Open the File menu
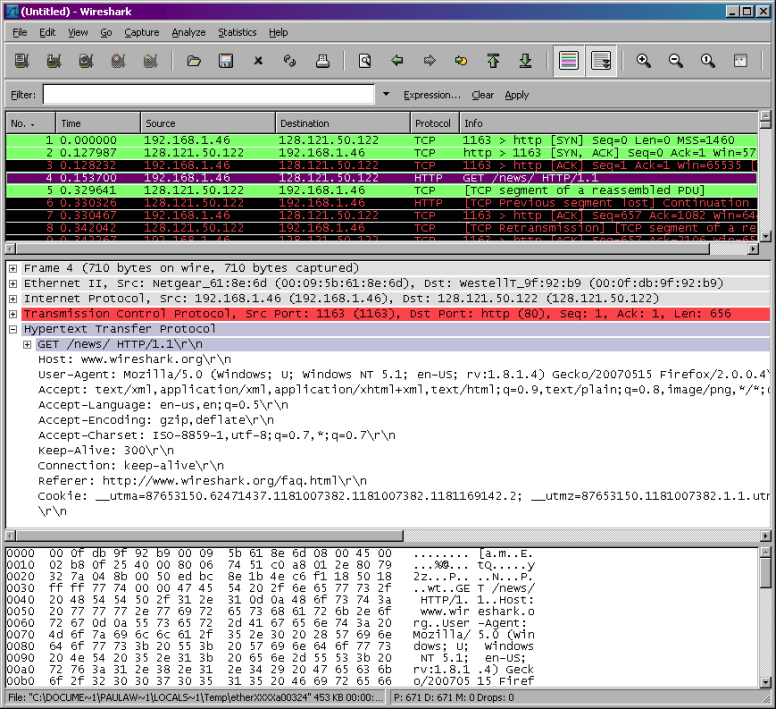This screenshot has height=709, width=776. pos(20,33)
